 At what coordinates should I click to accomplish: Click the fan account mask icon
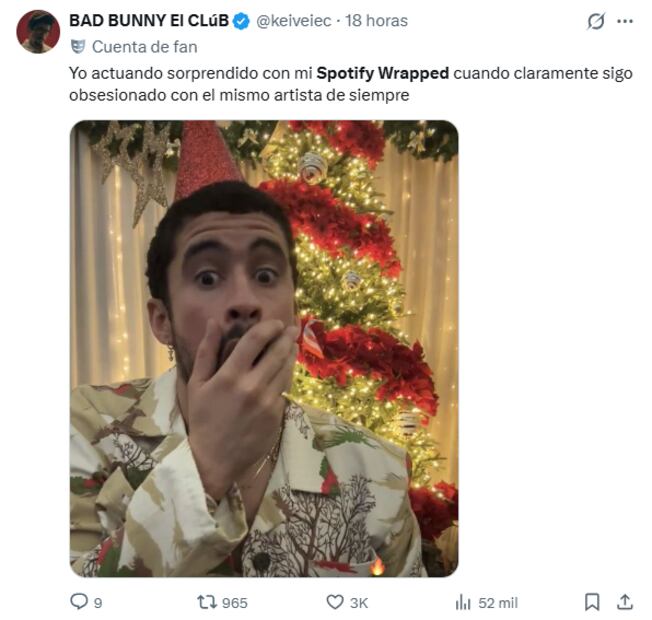pyautogui.click(x=77, y=46)
